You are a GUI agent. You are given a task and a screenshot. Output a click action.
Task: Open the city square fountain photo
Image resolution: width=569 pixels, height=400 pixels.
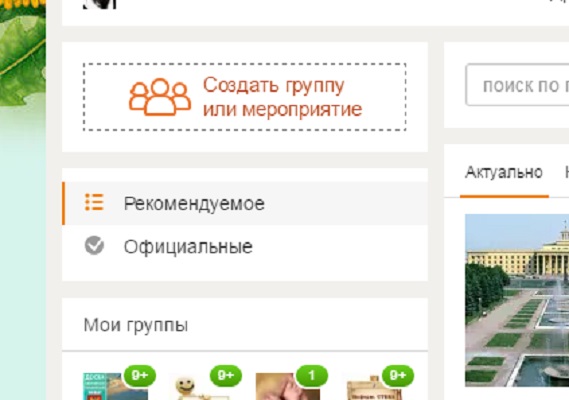pos(517,300)
